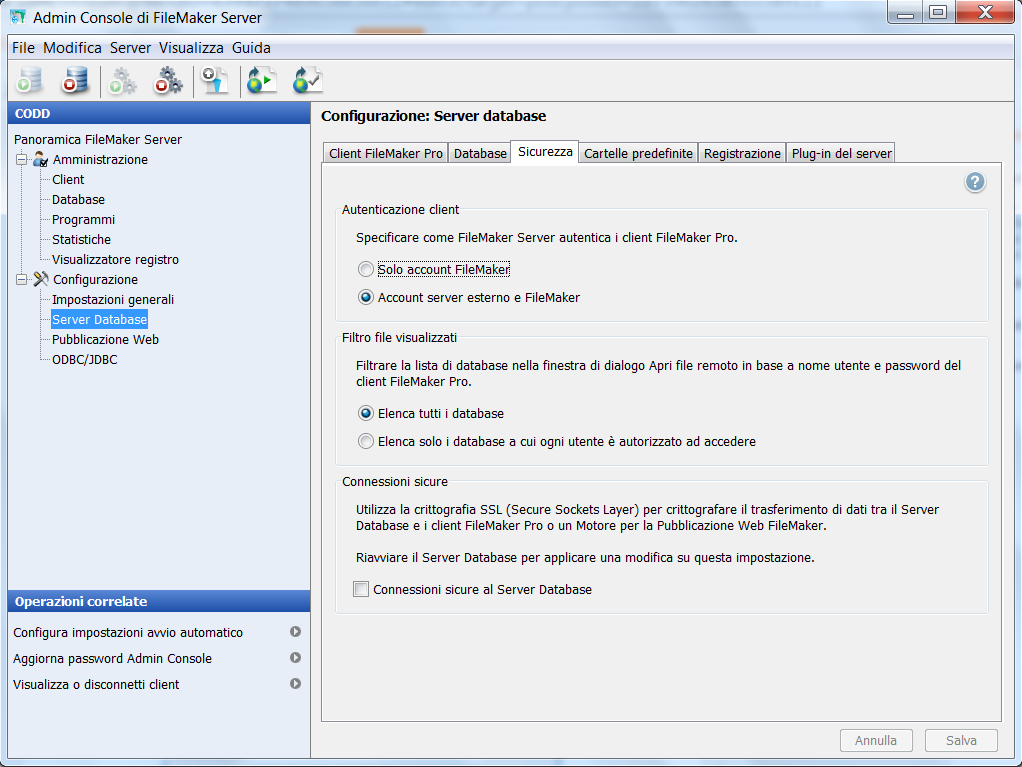Select Impostazioni generali tree item
The width and height of the screenshot is (1022, 767).
[x=113, y=299]
